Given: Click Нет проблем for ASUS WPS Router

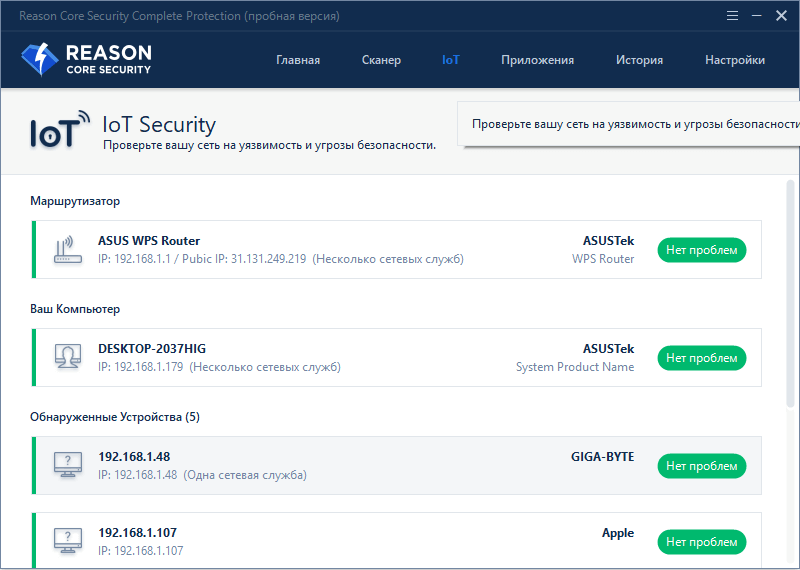Looking at the screenshot, I should click(x=702, y=250).
